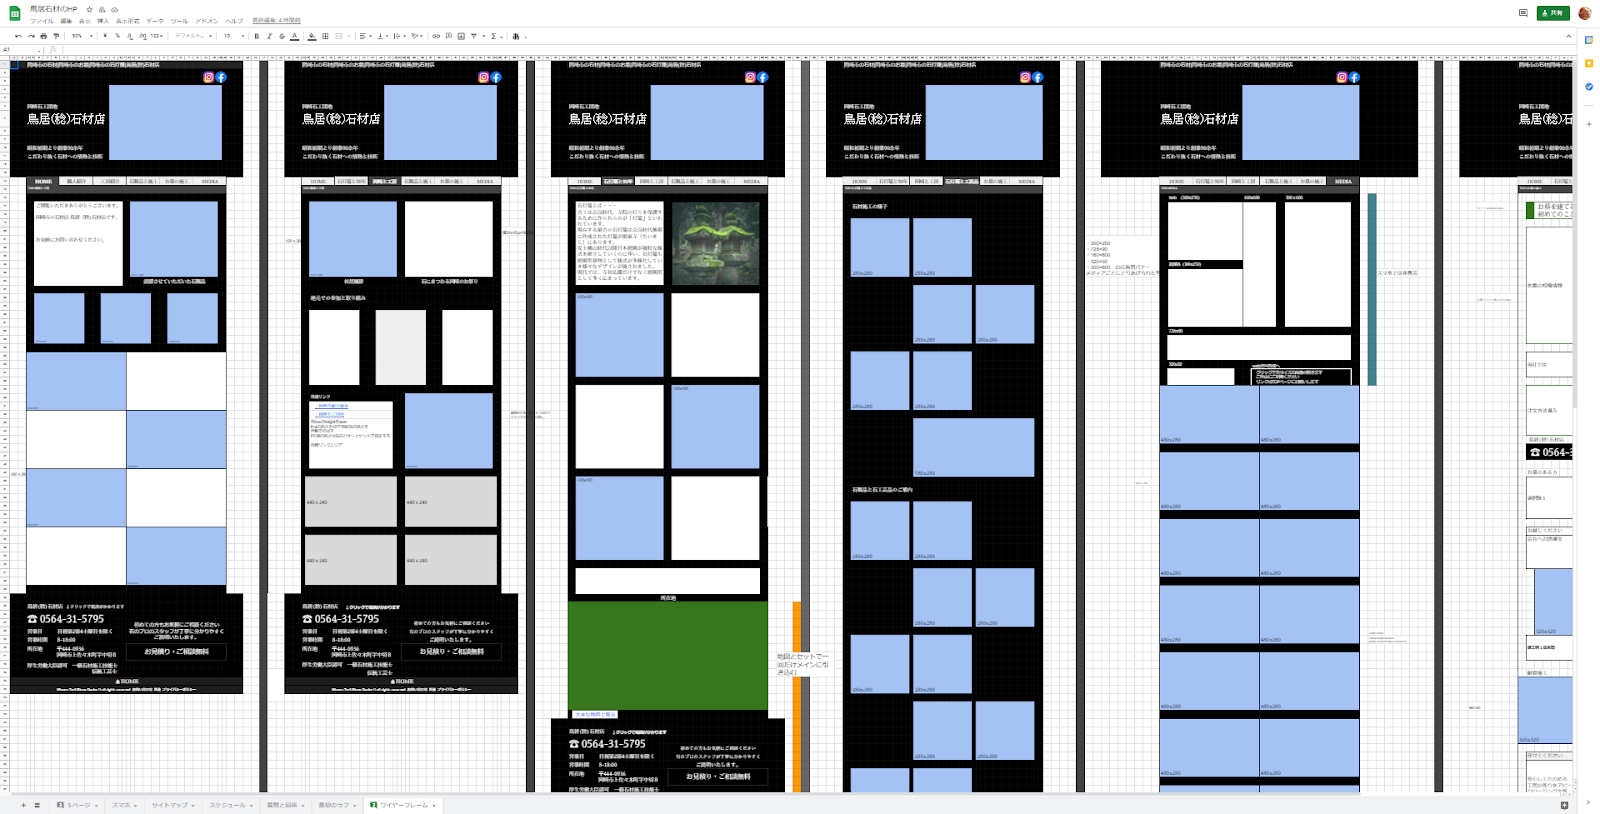1600x814 pixels.
Task: Apply percent number format
Action: pyautogui.click(x=117, y=36)
